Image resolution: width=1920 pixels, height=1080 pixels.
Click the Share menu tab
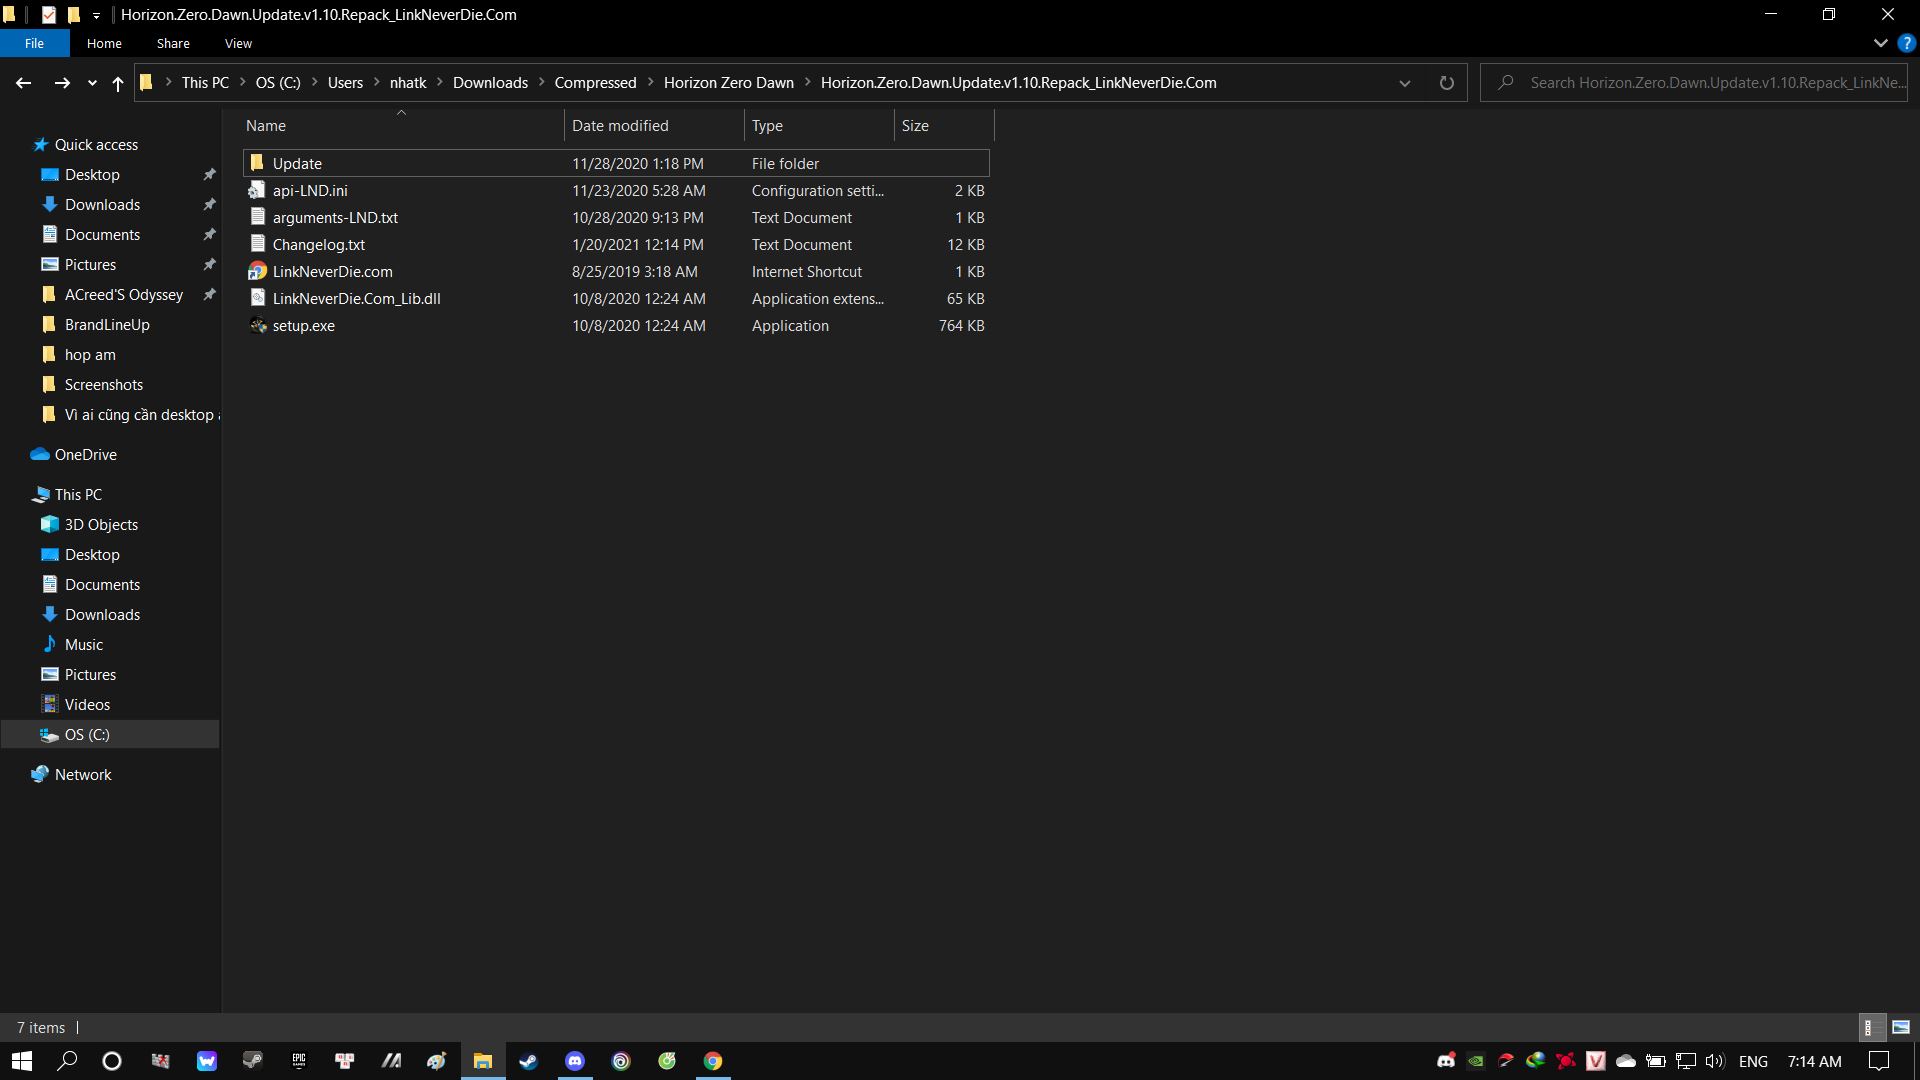(173, 44)
